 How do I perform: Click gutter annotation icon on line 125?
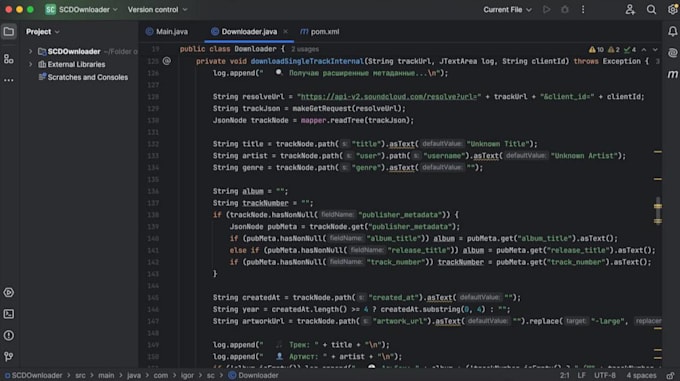point(167,61)
